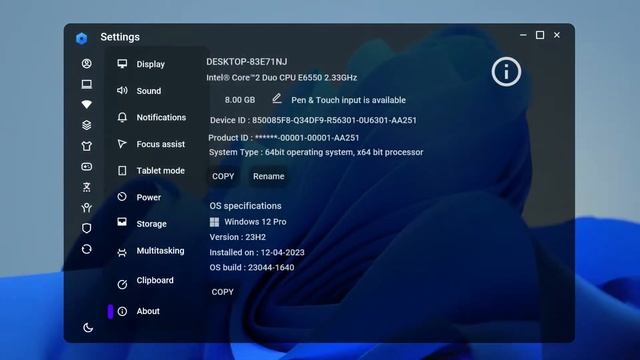Click the Windows logo next to Windows 12 Pro
Image resolution: width=640 pixels, height=360 pixels.
pyautogui.click(x=214, y=222)
